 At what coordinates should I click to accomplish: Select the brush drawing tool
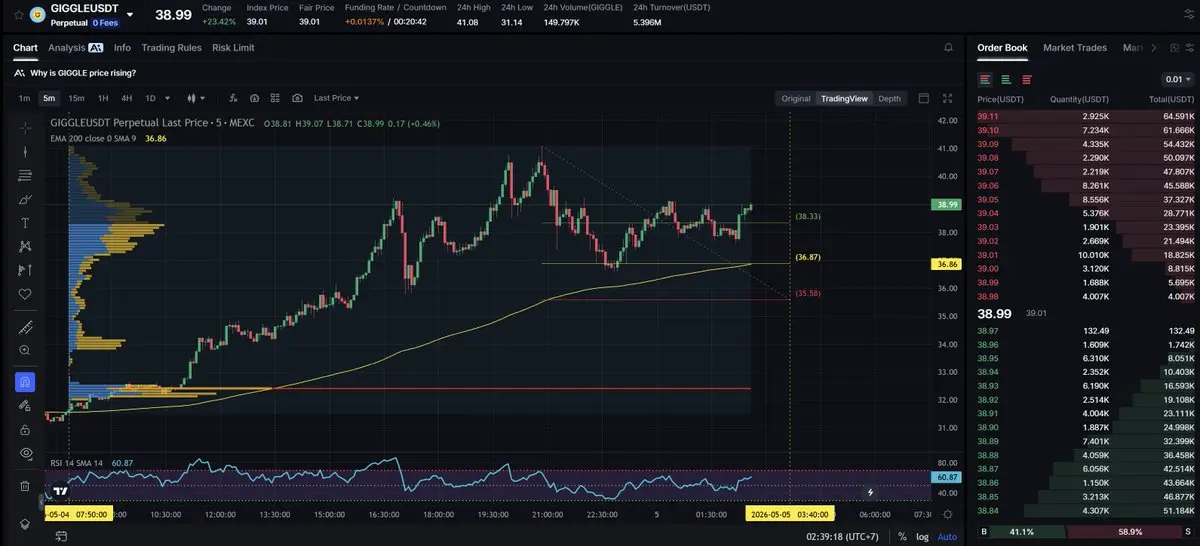coord(26,199)
